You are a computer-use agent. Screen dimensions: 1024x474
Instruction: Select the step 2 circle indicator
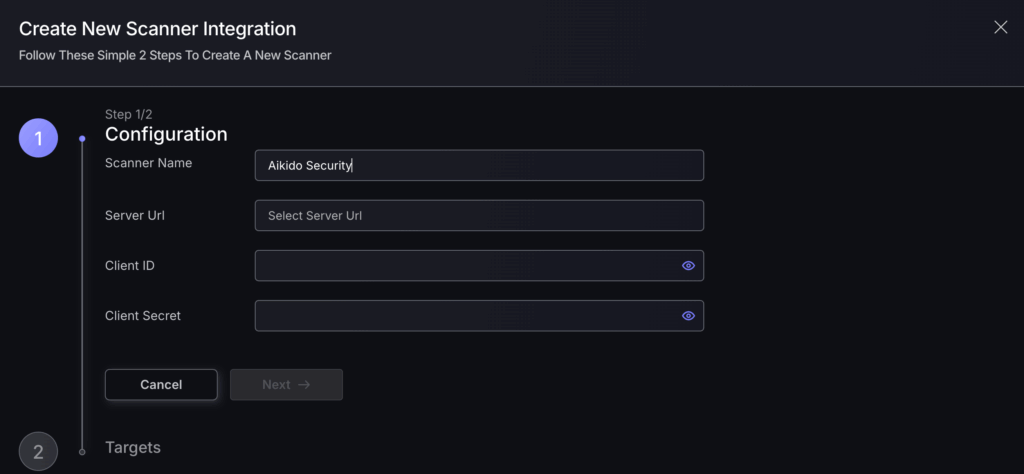click(39, 451)
